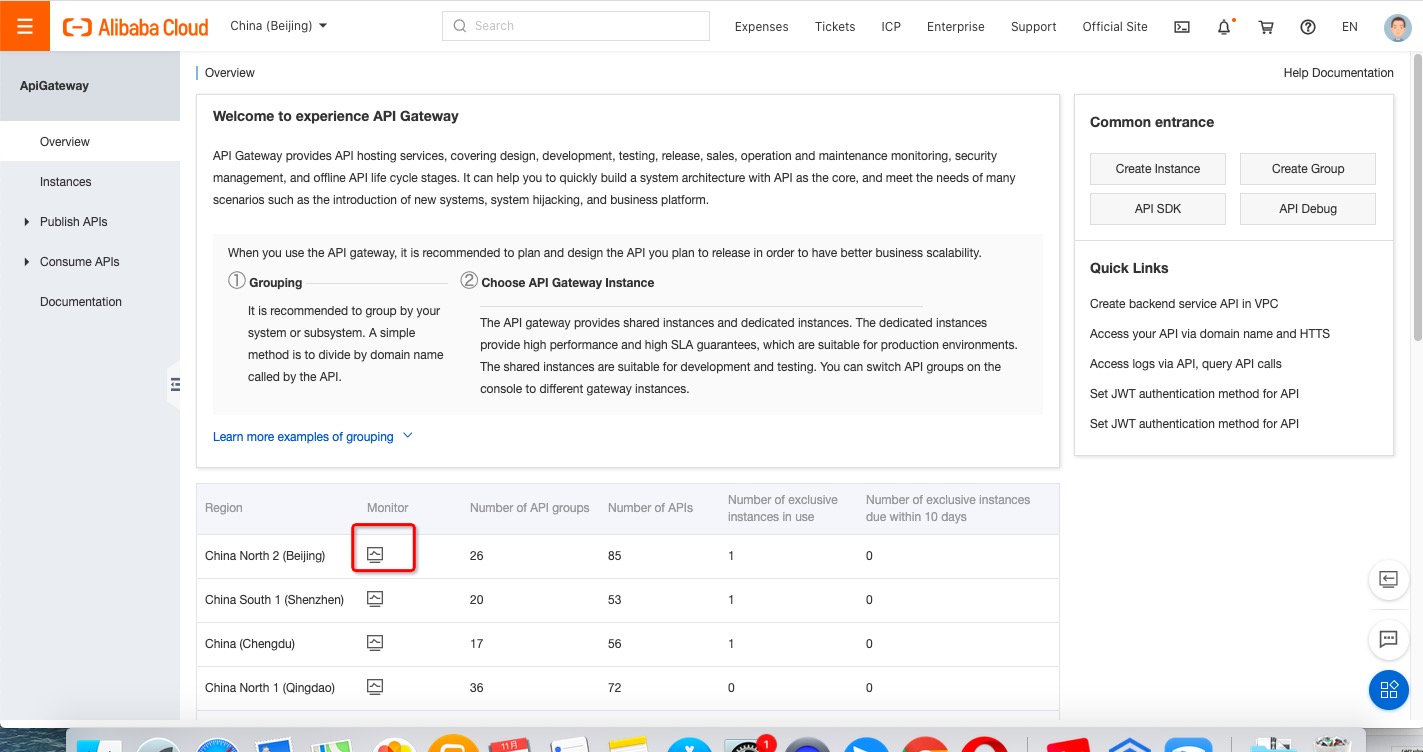Open the notifications bell

point(1224,27)
